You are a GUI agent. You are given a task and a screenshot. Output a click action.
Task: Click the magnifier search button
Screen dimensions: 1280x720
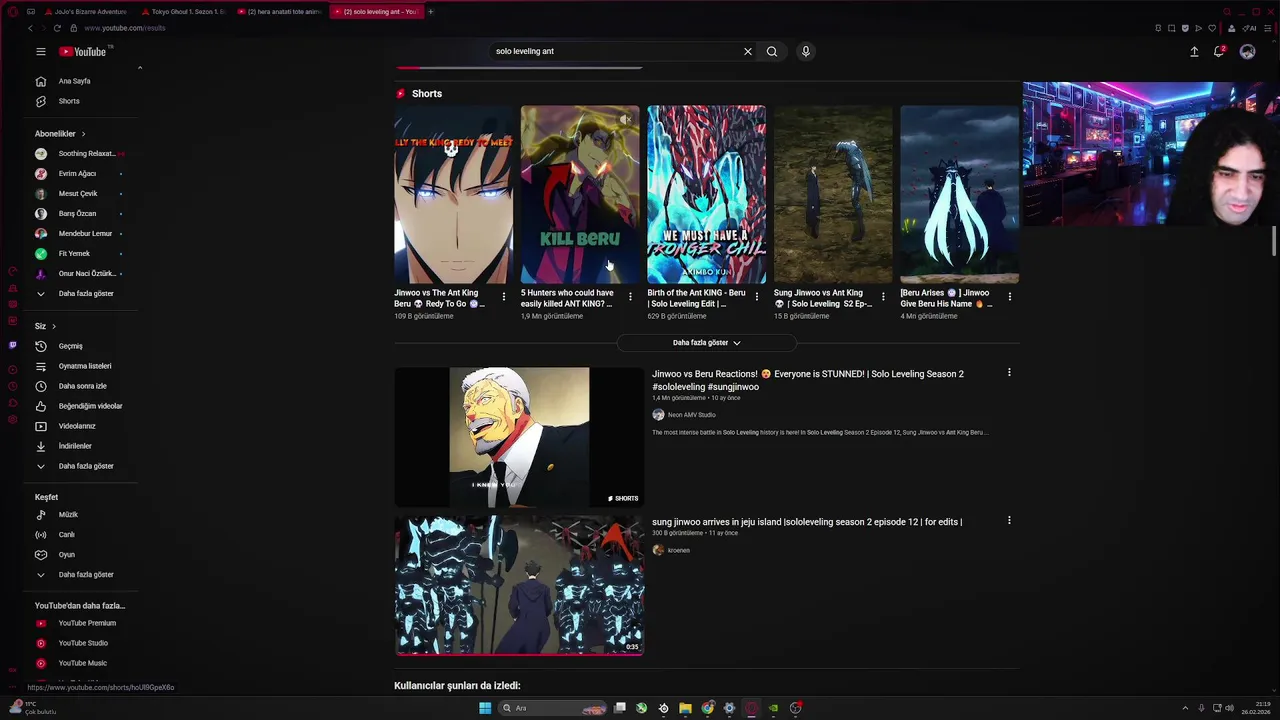772,51
